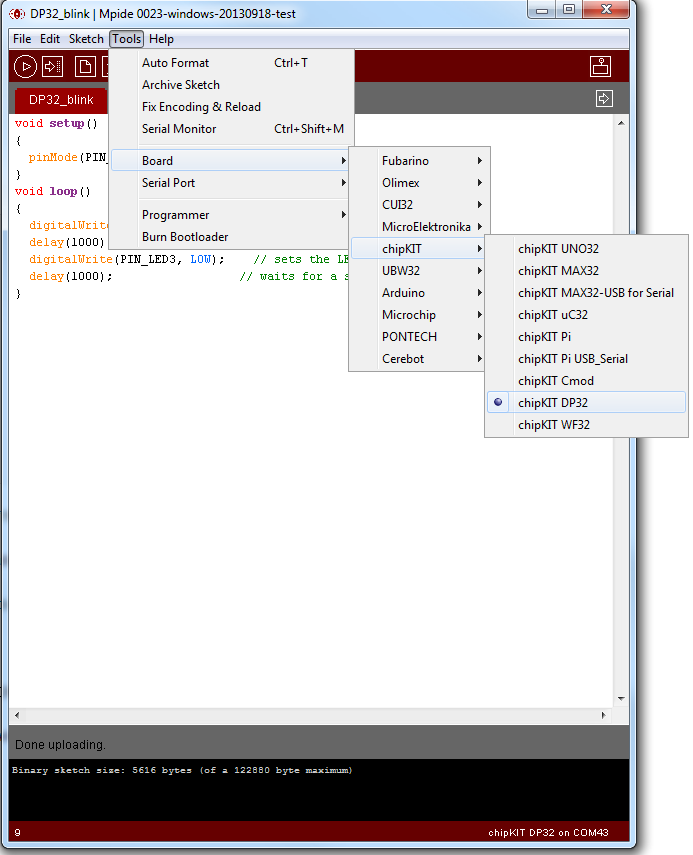This screenshot has width=693, height=855.
Task: Click the editor scrollbar down arrow
Action: (621, 698)
